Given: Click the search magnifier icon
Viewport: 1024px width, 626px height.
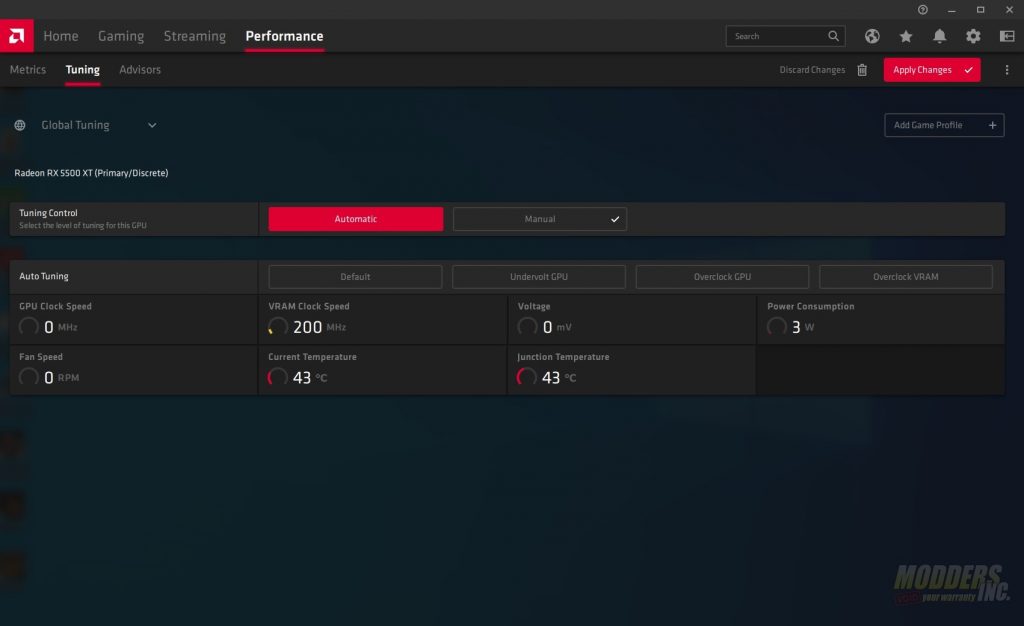Looking at the screenshot, I should (x=833, y=36).
